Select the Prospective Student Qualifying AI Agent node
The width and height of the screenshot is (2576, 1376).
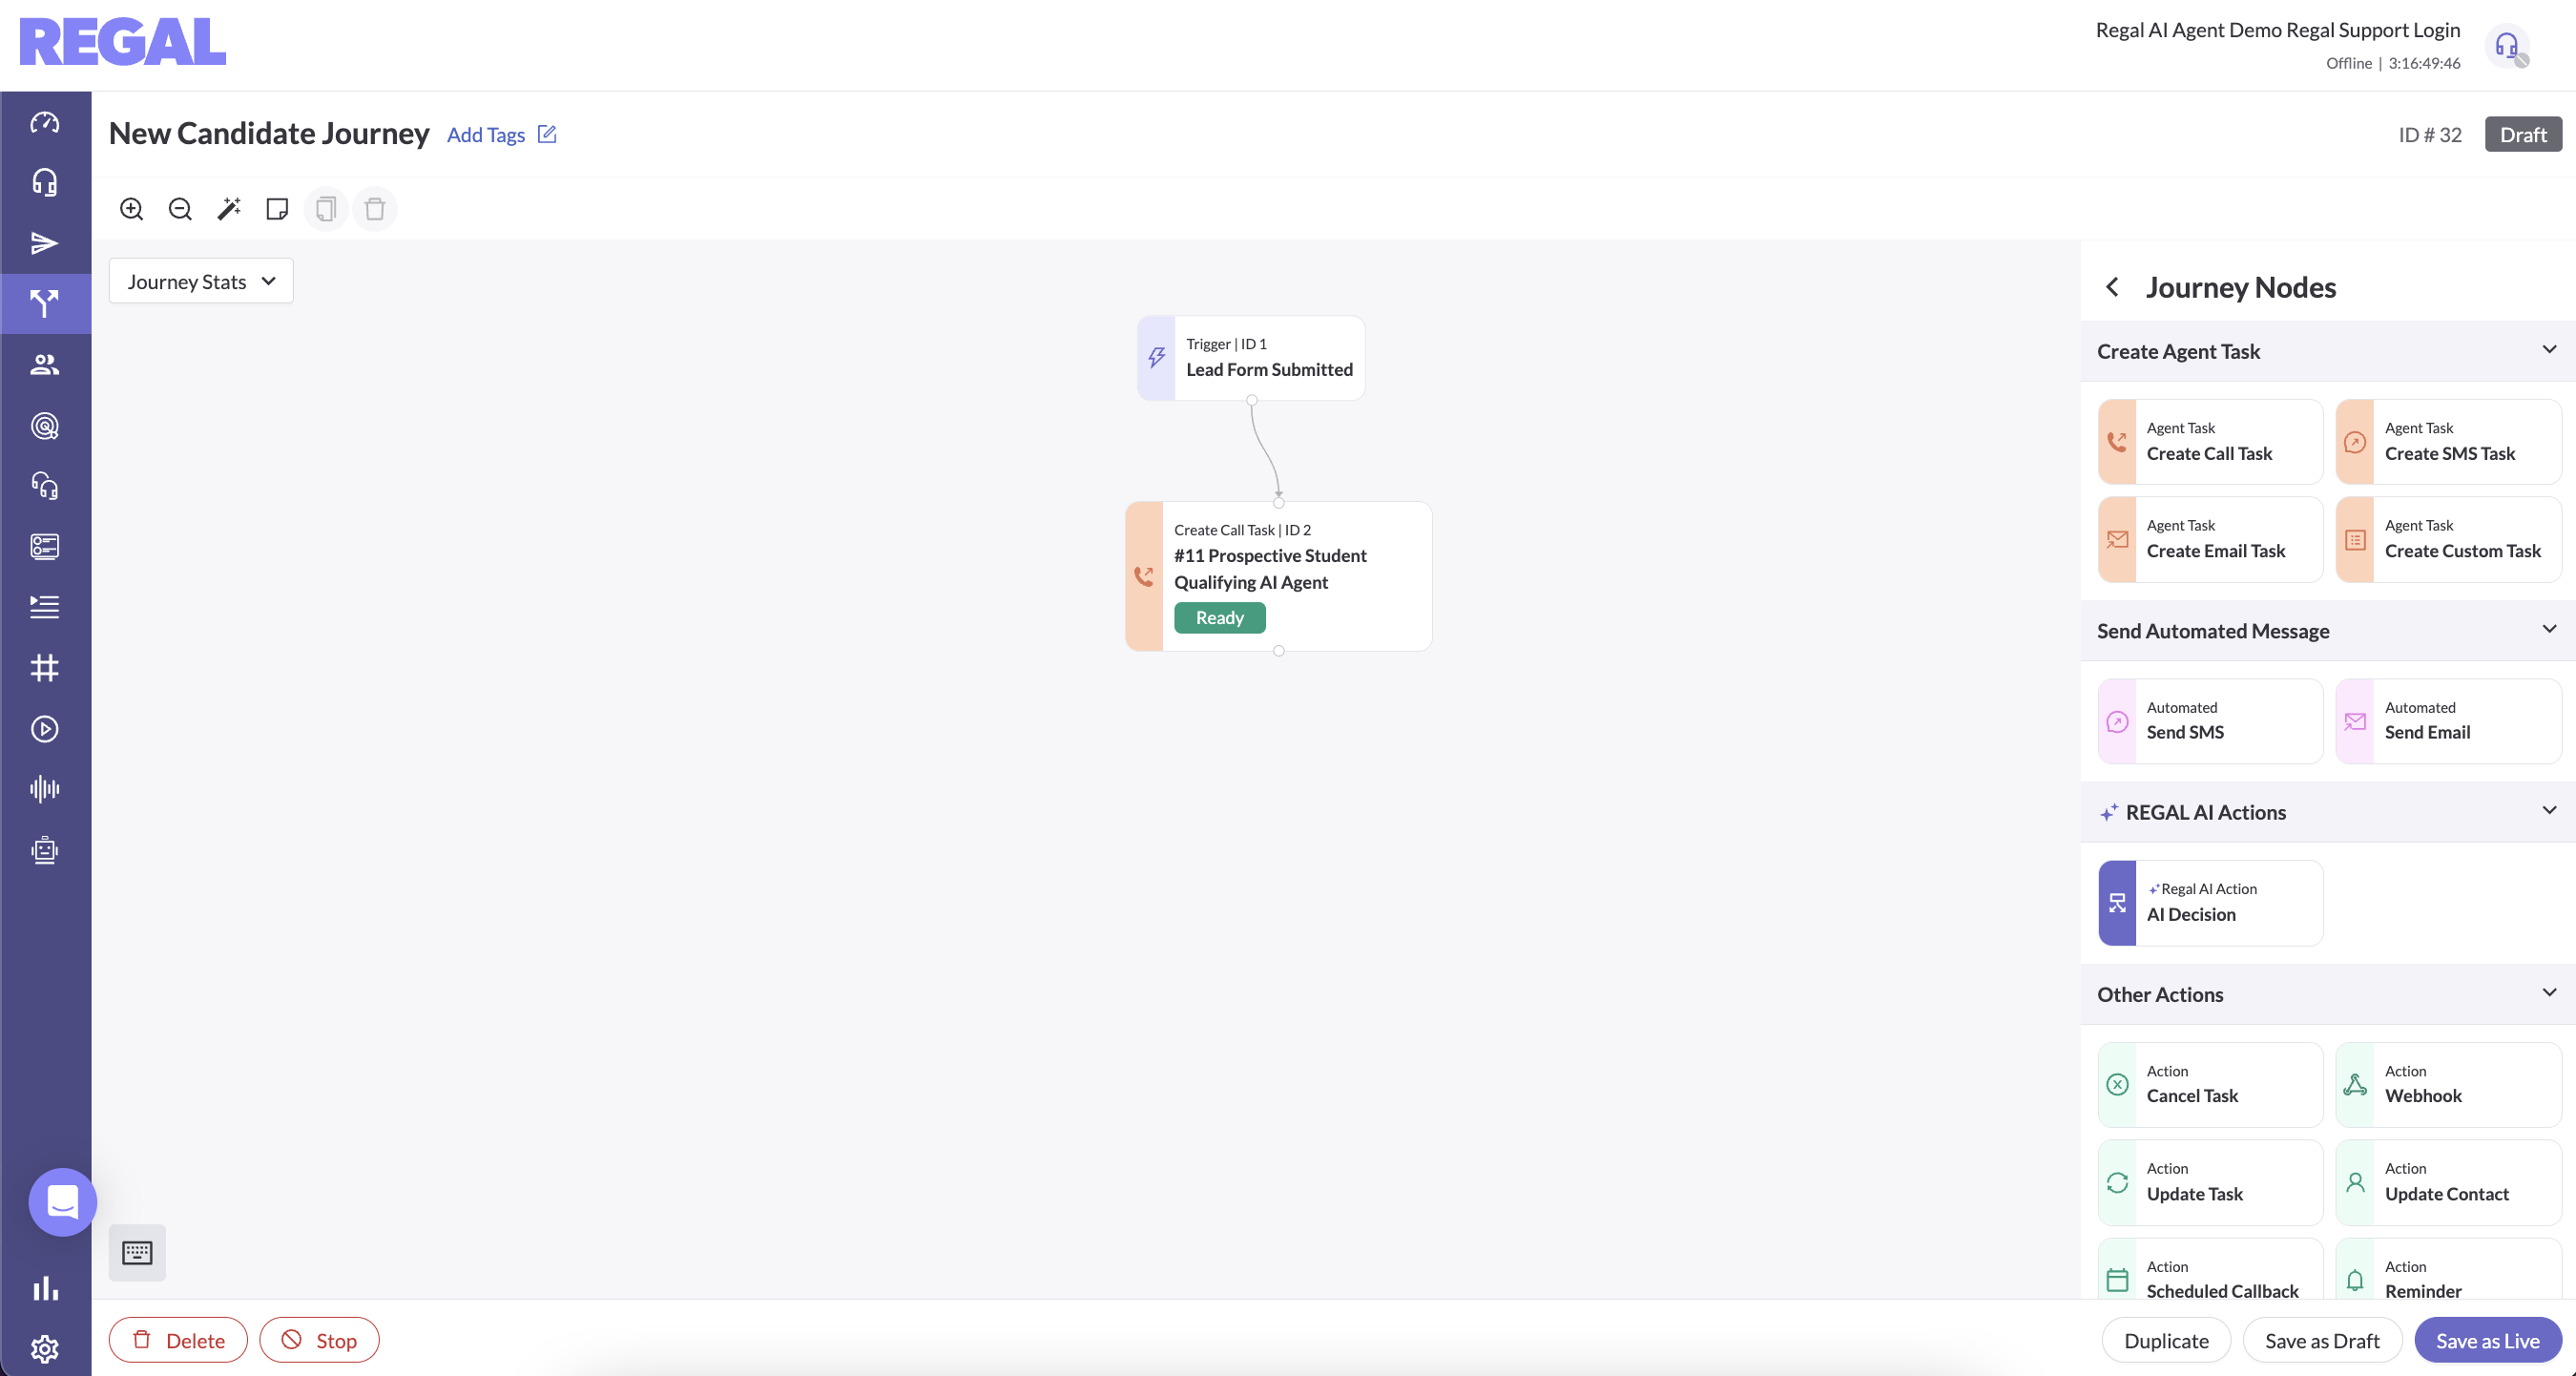tap(1278, 576)
